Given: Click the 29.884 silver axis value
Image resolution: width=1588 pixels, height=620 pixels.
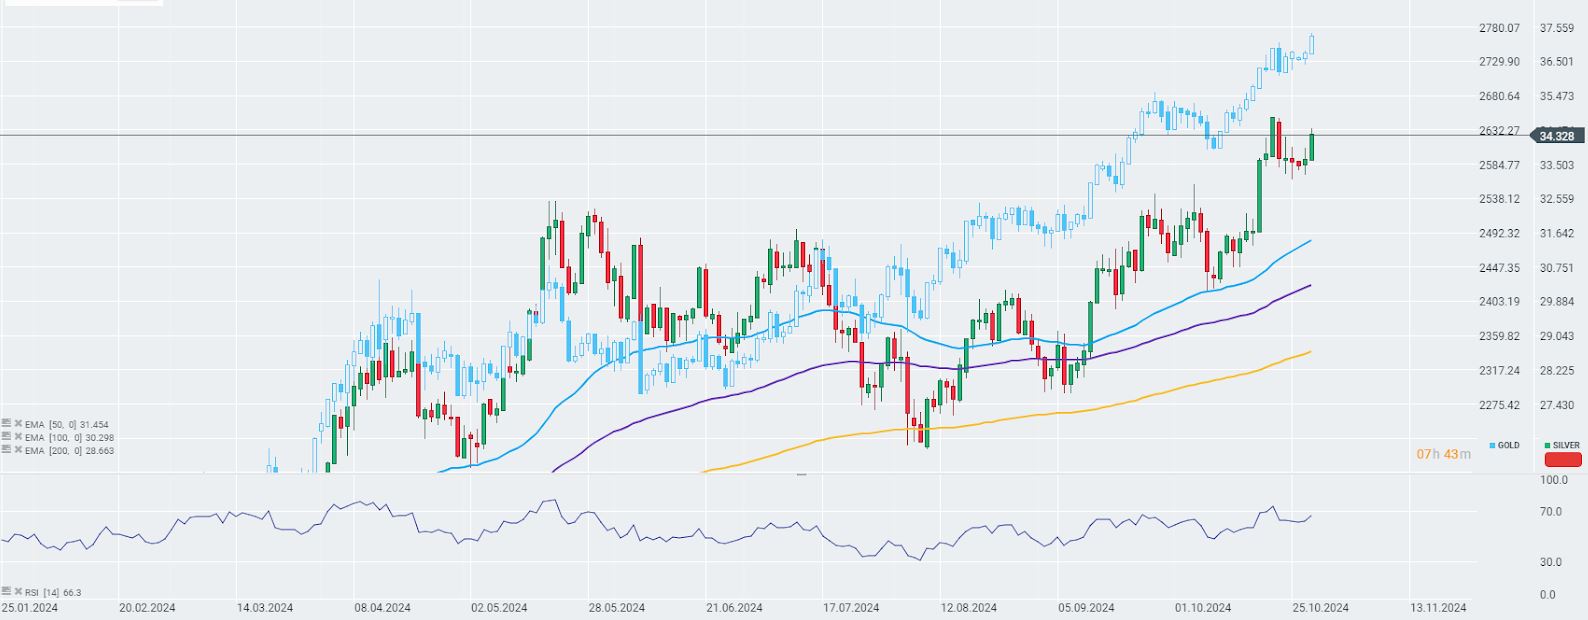Looking at the screenshot, I should click(1557, 302).
